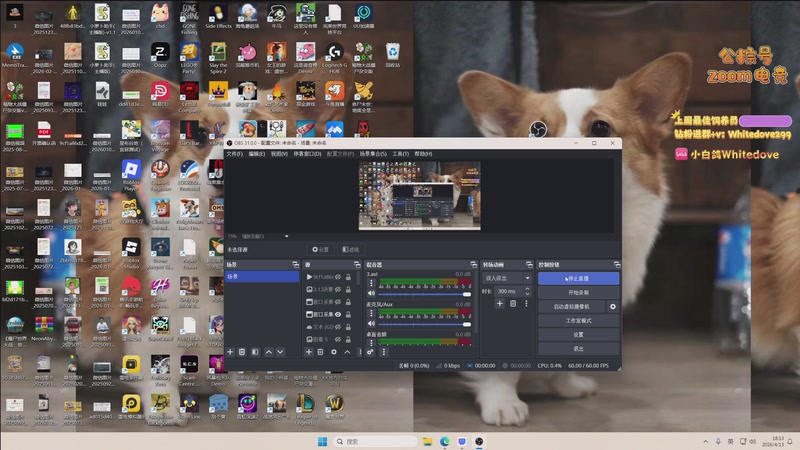Image resolution: width=800 pixels, height=450 pixels.
Task: Hide the visible 窗口采集 source eye icon
Action: (x=338, y=314)
